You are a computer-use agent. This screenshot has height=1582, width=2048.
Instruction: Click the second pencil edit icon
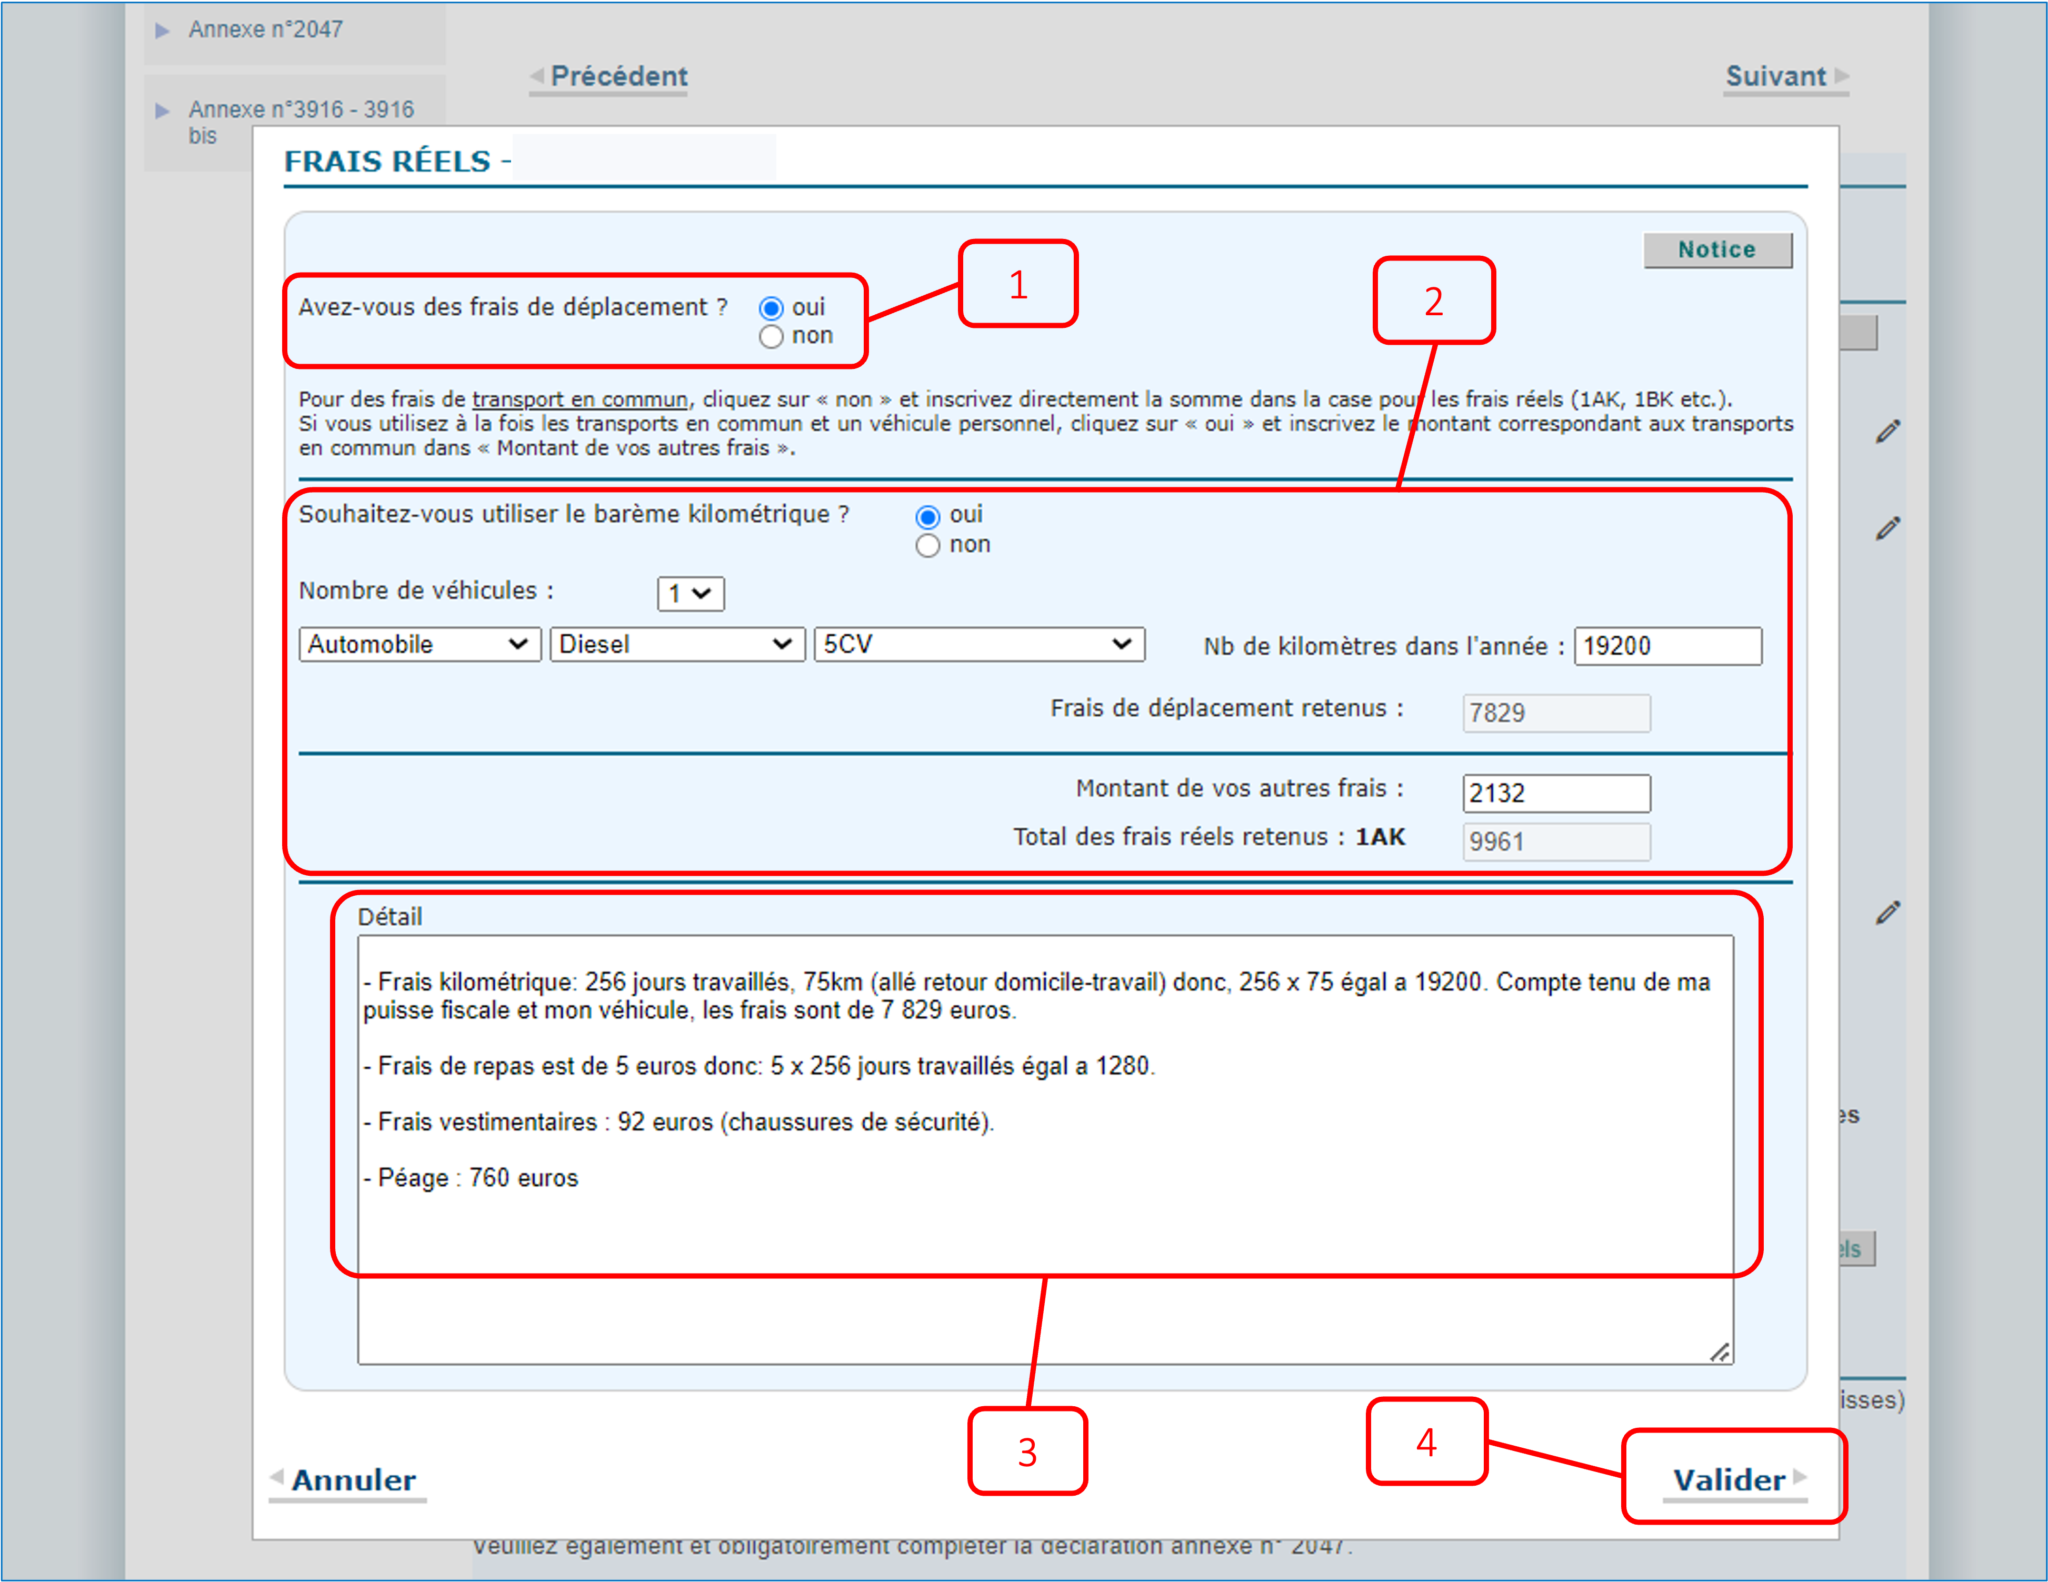tap(1887, 528)
